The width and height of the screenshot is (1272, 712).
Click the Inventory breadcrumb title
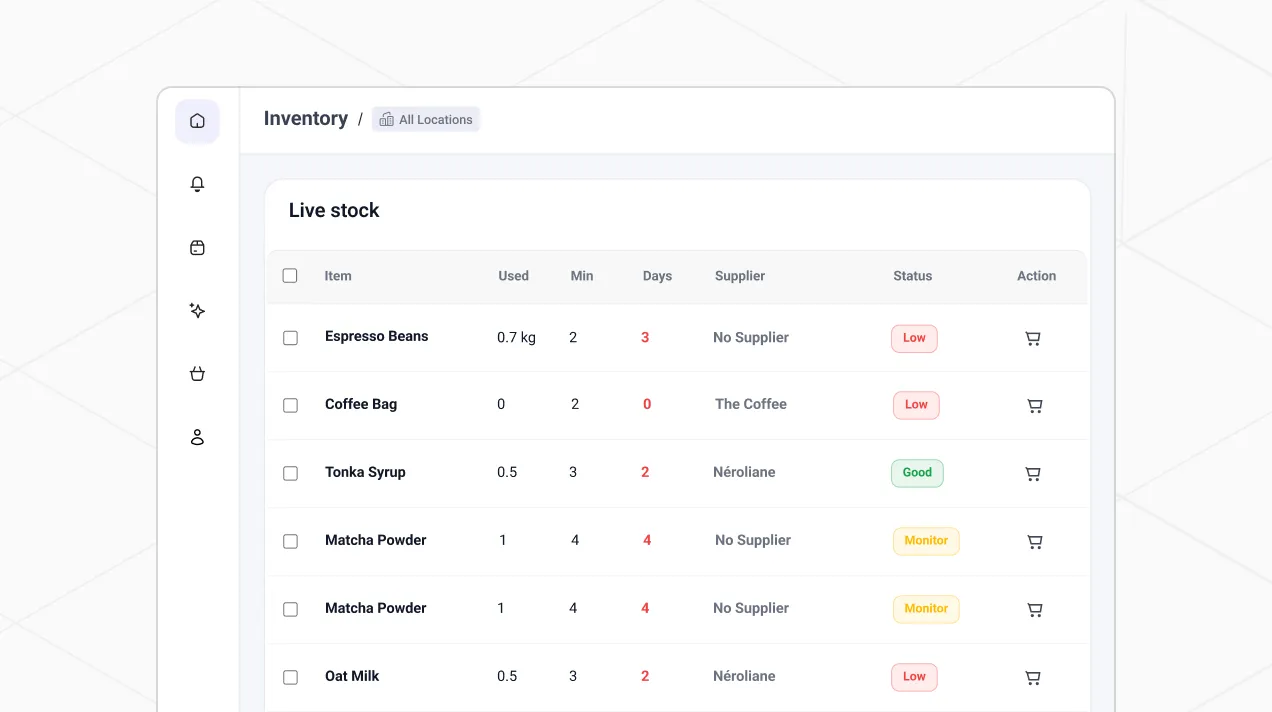point(306,118)
